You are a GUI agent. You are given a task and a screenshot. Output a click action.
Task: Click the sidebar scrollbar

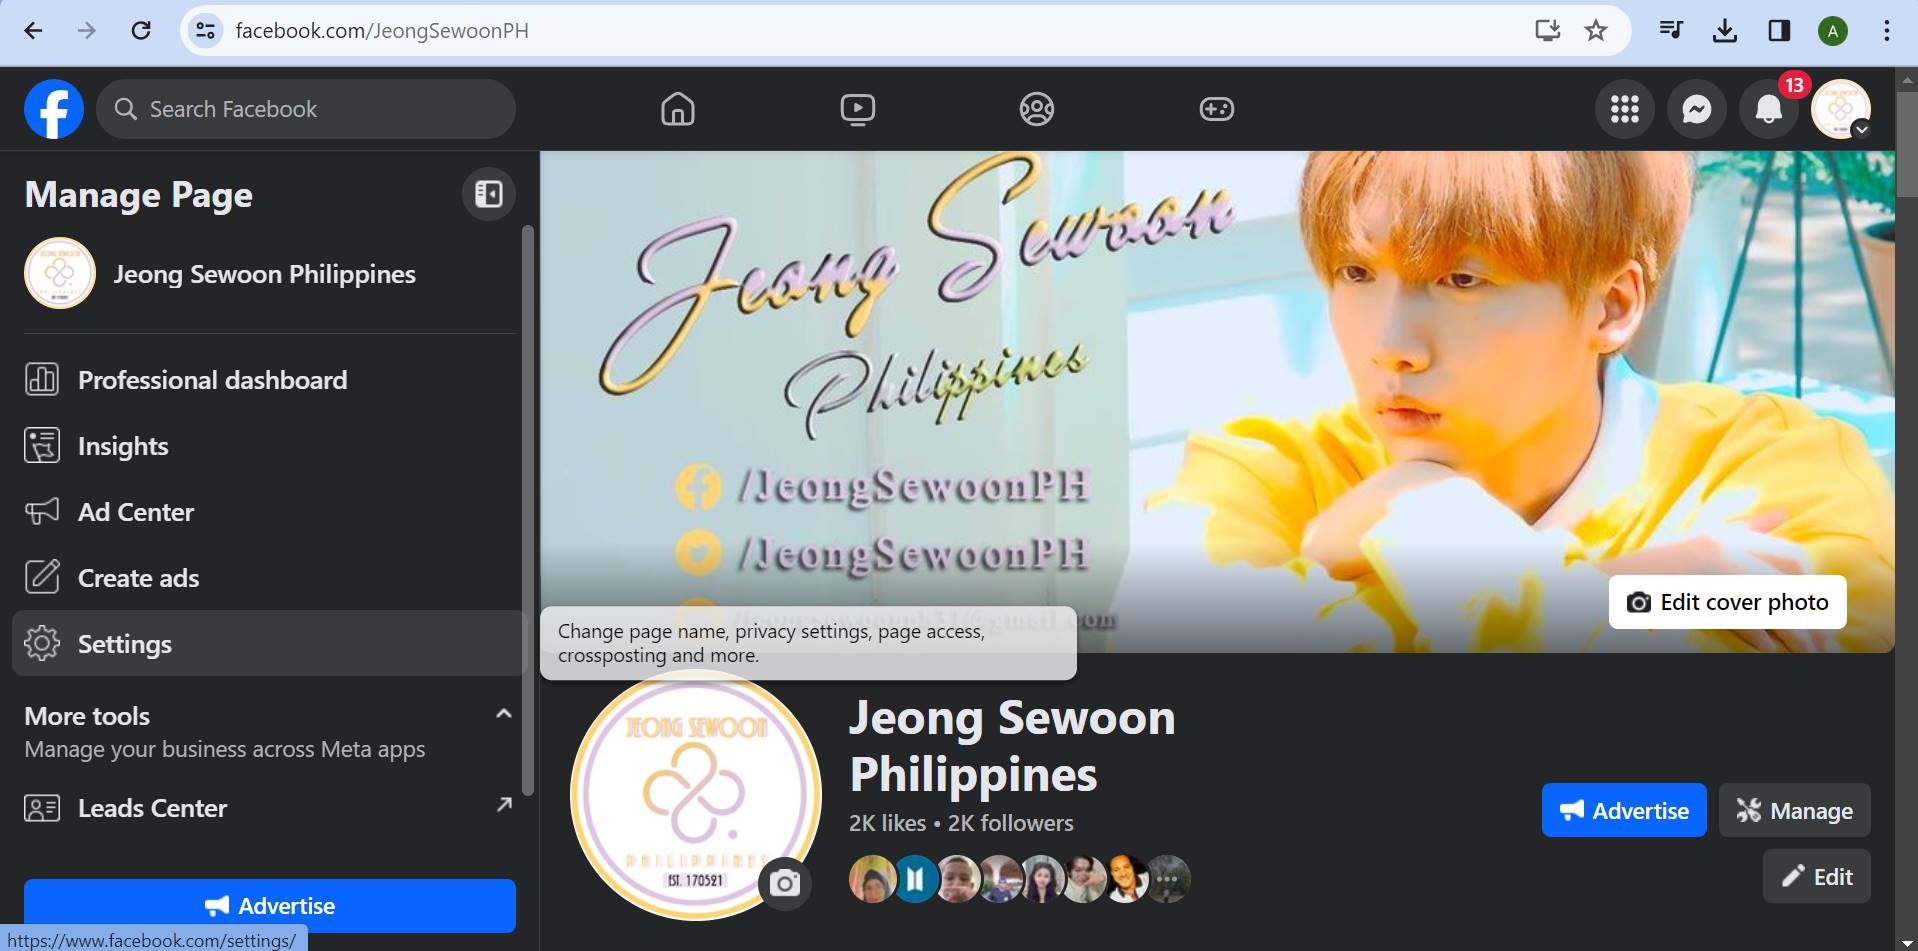[x=528, y=510]
